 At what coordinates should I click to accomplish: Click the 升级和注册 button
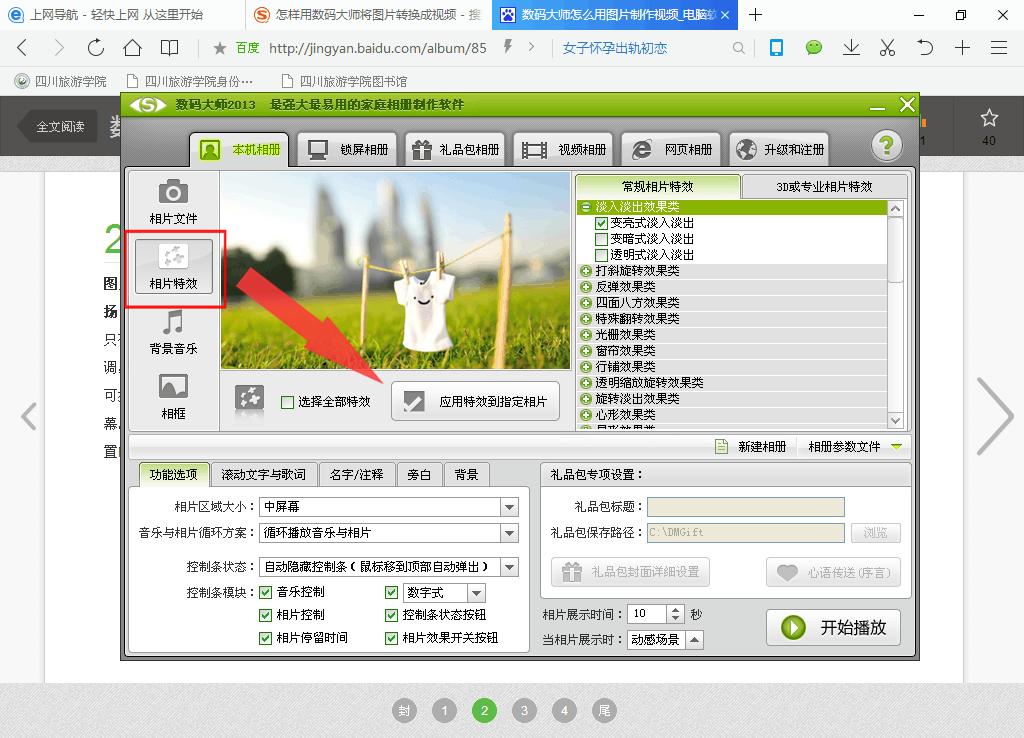coord(780,150)
